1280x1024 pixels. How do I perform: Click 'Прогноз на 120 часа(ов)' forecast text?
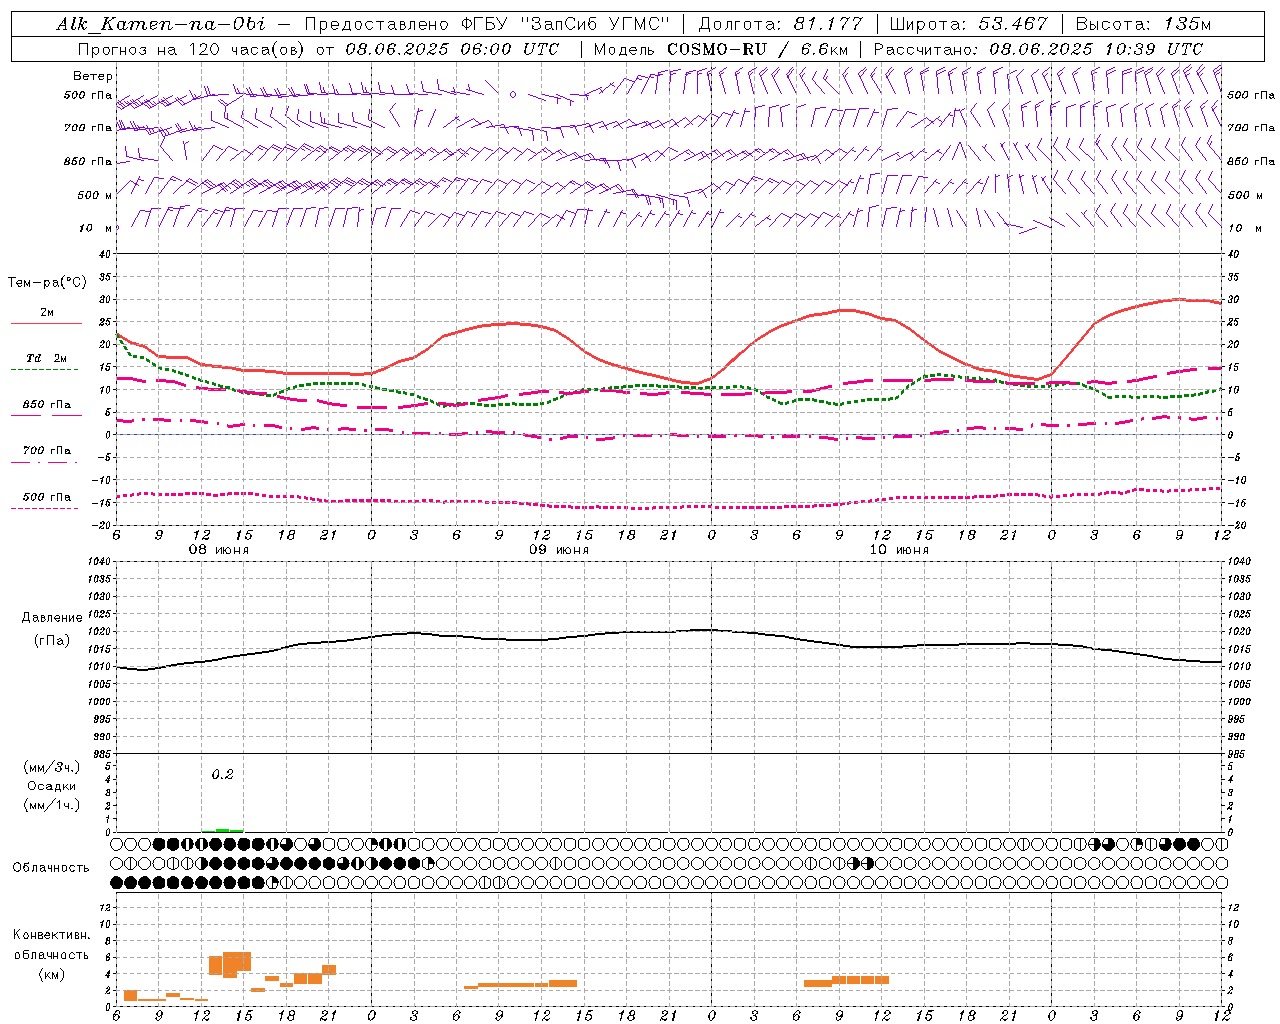pyautogui.click(x=192, y=49)
